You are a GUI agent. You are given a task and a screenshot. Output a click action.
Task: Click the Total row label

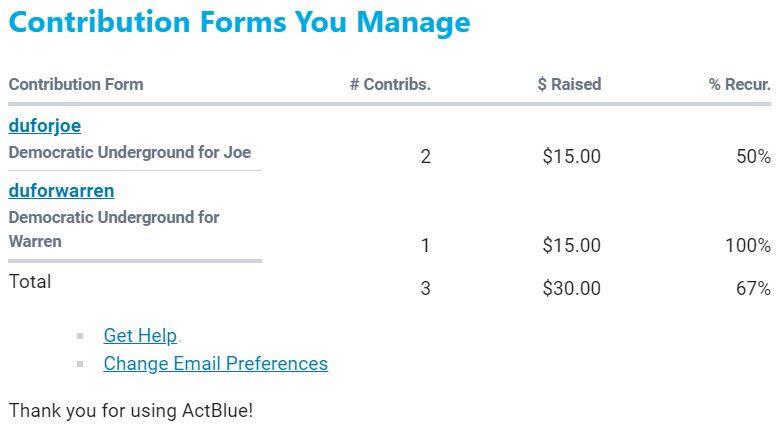click(x=30, y=282)
